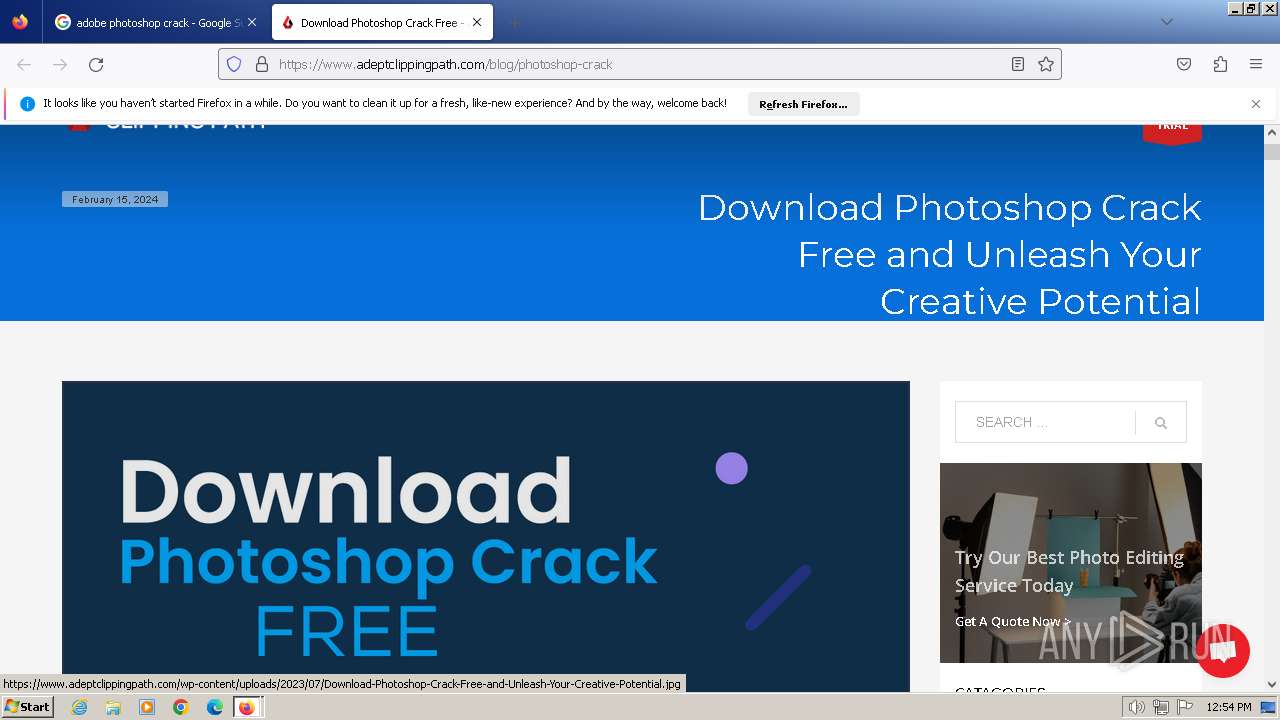
Task: Launch Internet Explorer from taskbar
Action: point(79,707)
